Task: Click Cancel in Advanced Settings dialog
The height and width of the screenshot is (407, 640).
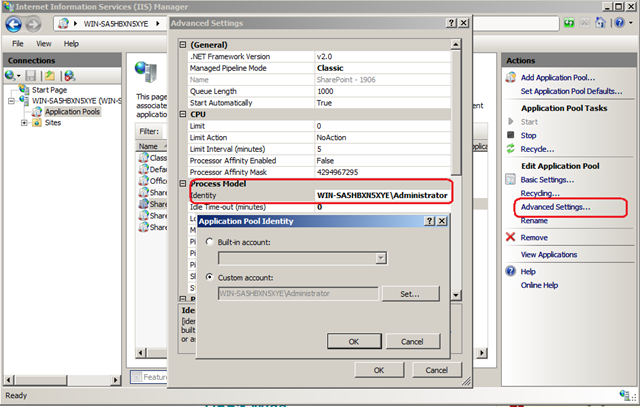Action: 437,370
